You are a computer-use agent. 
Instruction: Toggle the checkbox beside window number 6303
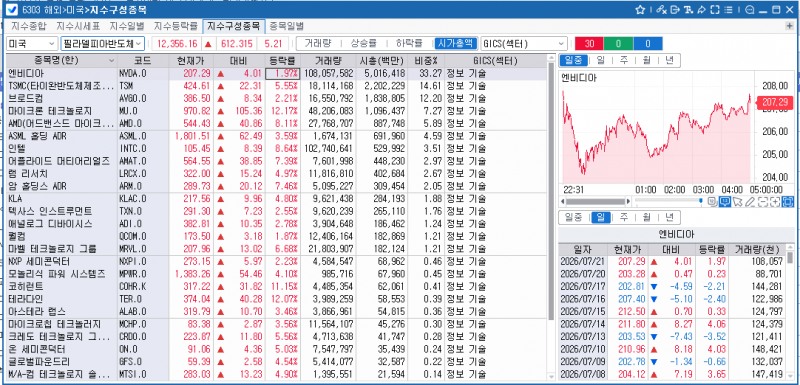[12, 10]
